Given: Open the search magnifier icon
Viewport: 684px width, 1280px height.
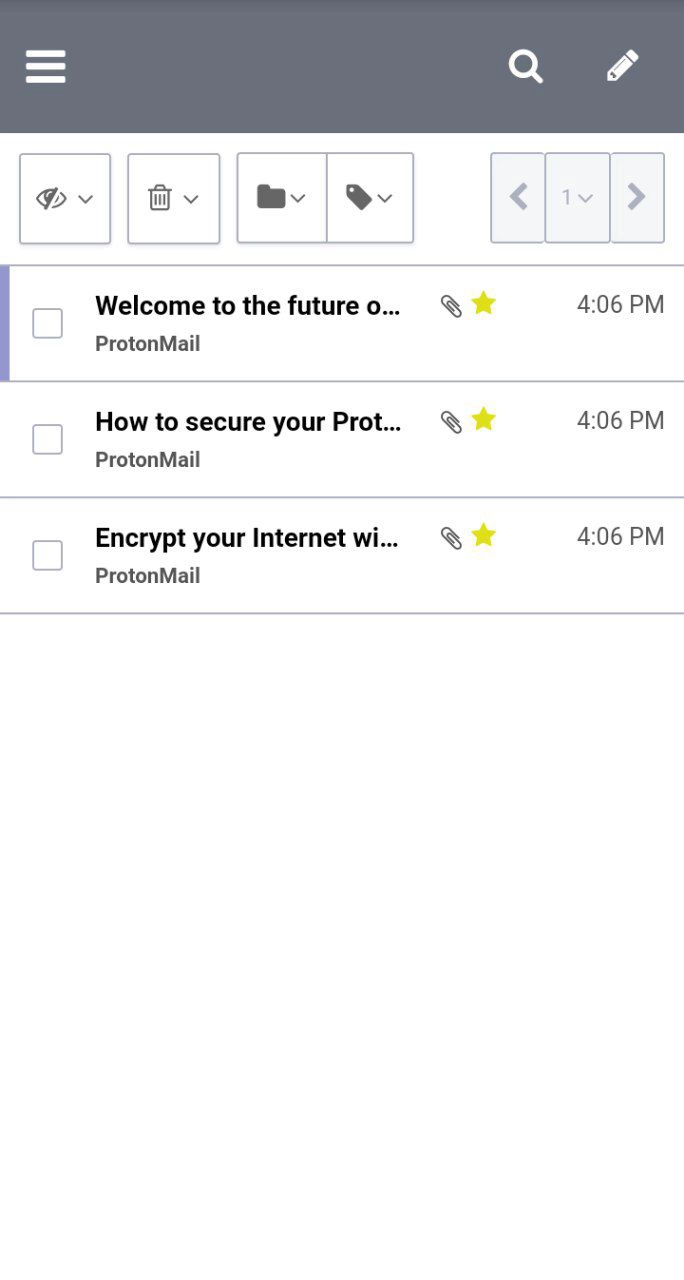Looking at the screenshot, I should click(x=526, y=67).
